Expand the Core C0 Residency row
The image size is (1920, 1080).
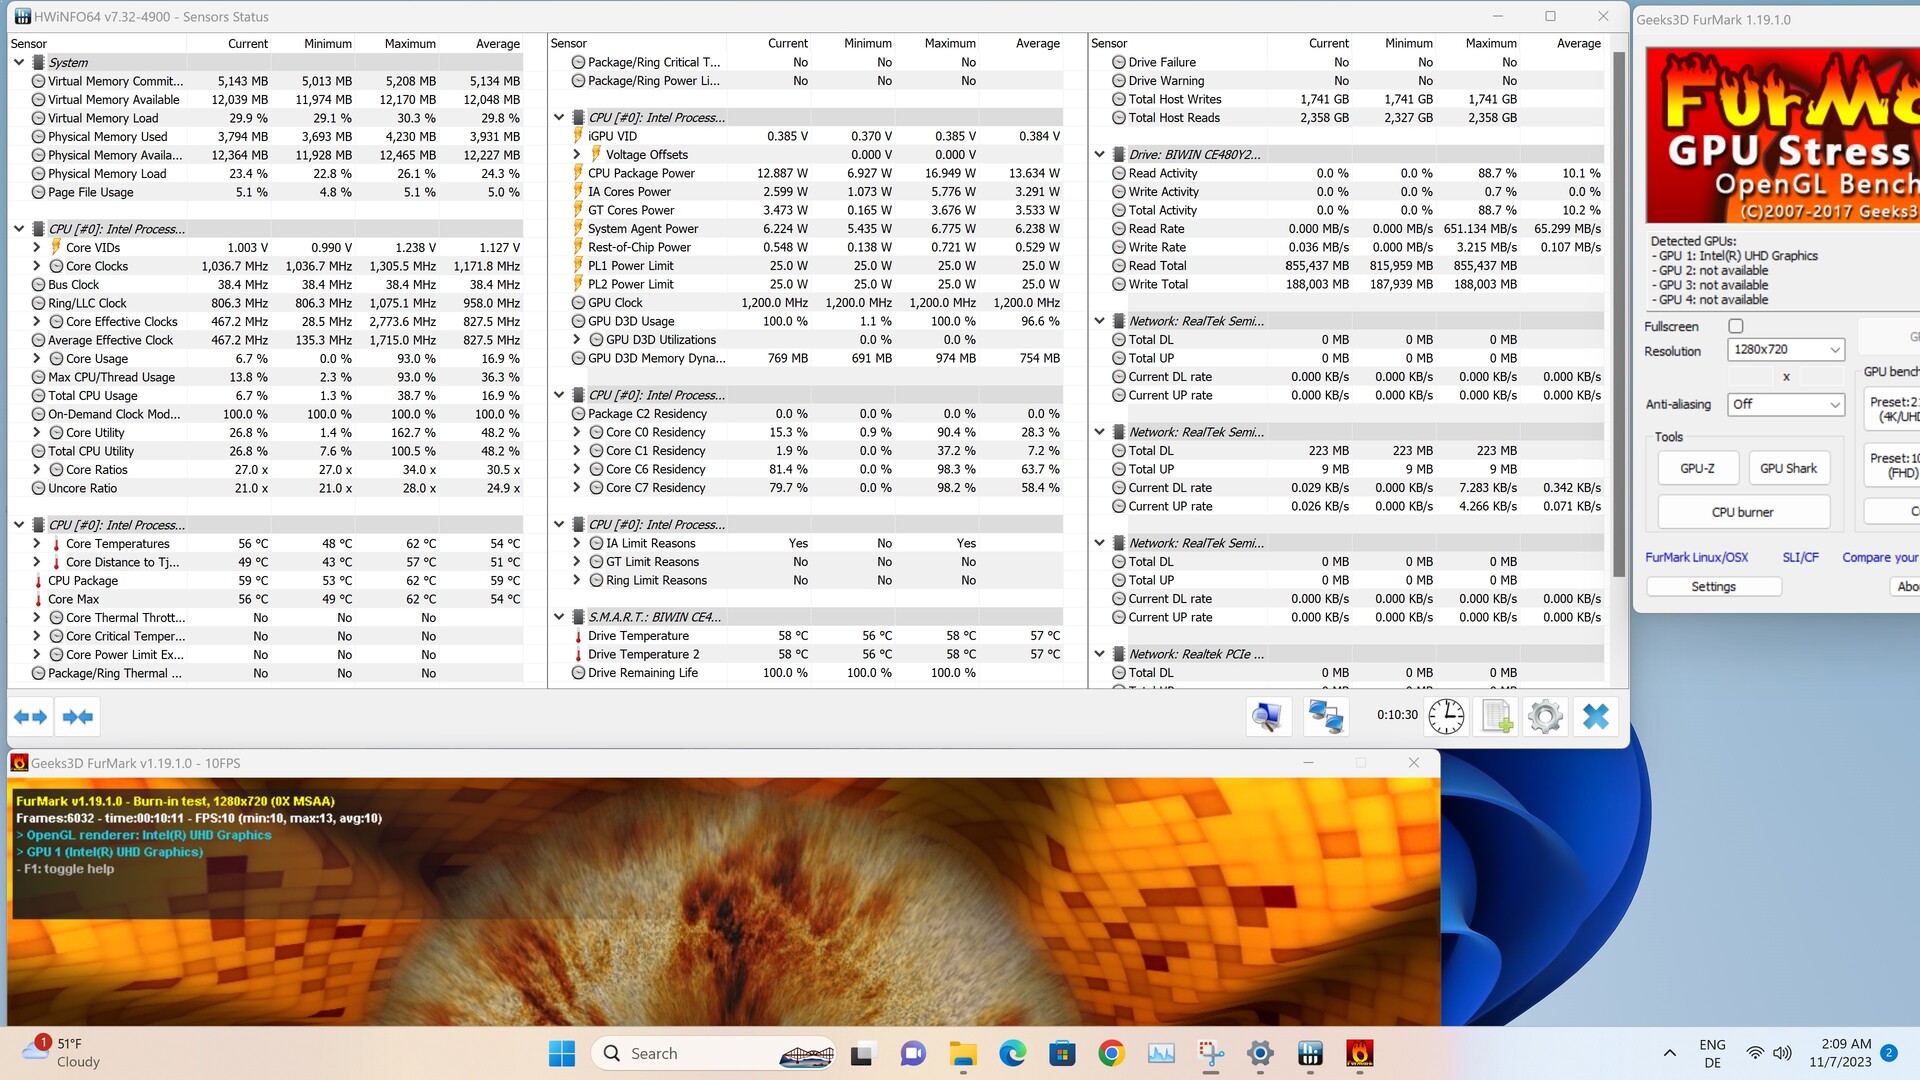[x=577, y=432]
